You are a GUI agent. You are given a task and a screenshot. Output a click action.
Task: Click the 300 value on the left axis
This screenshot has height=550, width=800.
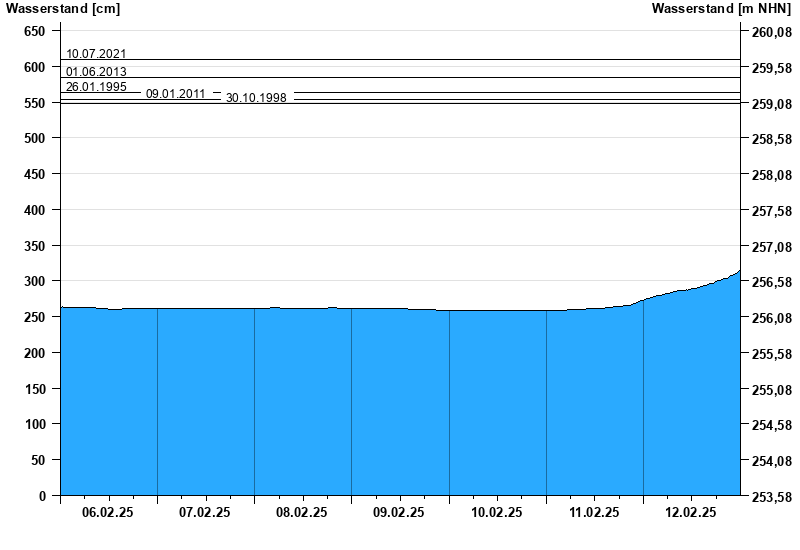tap(35, 281)
